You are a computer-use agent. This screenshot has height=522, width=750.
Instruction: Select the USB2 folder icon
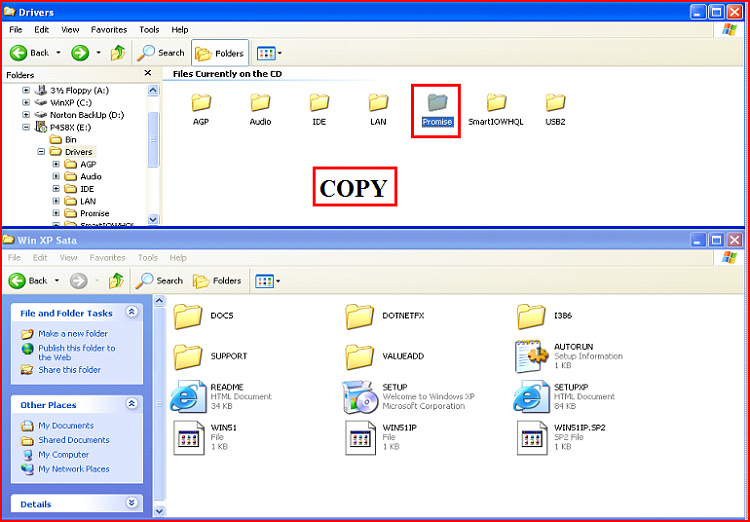click(555, 102)
